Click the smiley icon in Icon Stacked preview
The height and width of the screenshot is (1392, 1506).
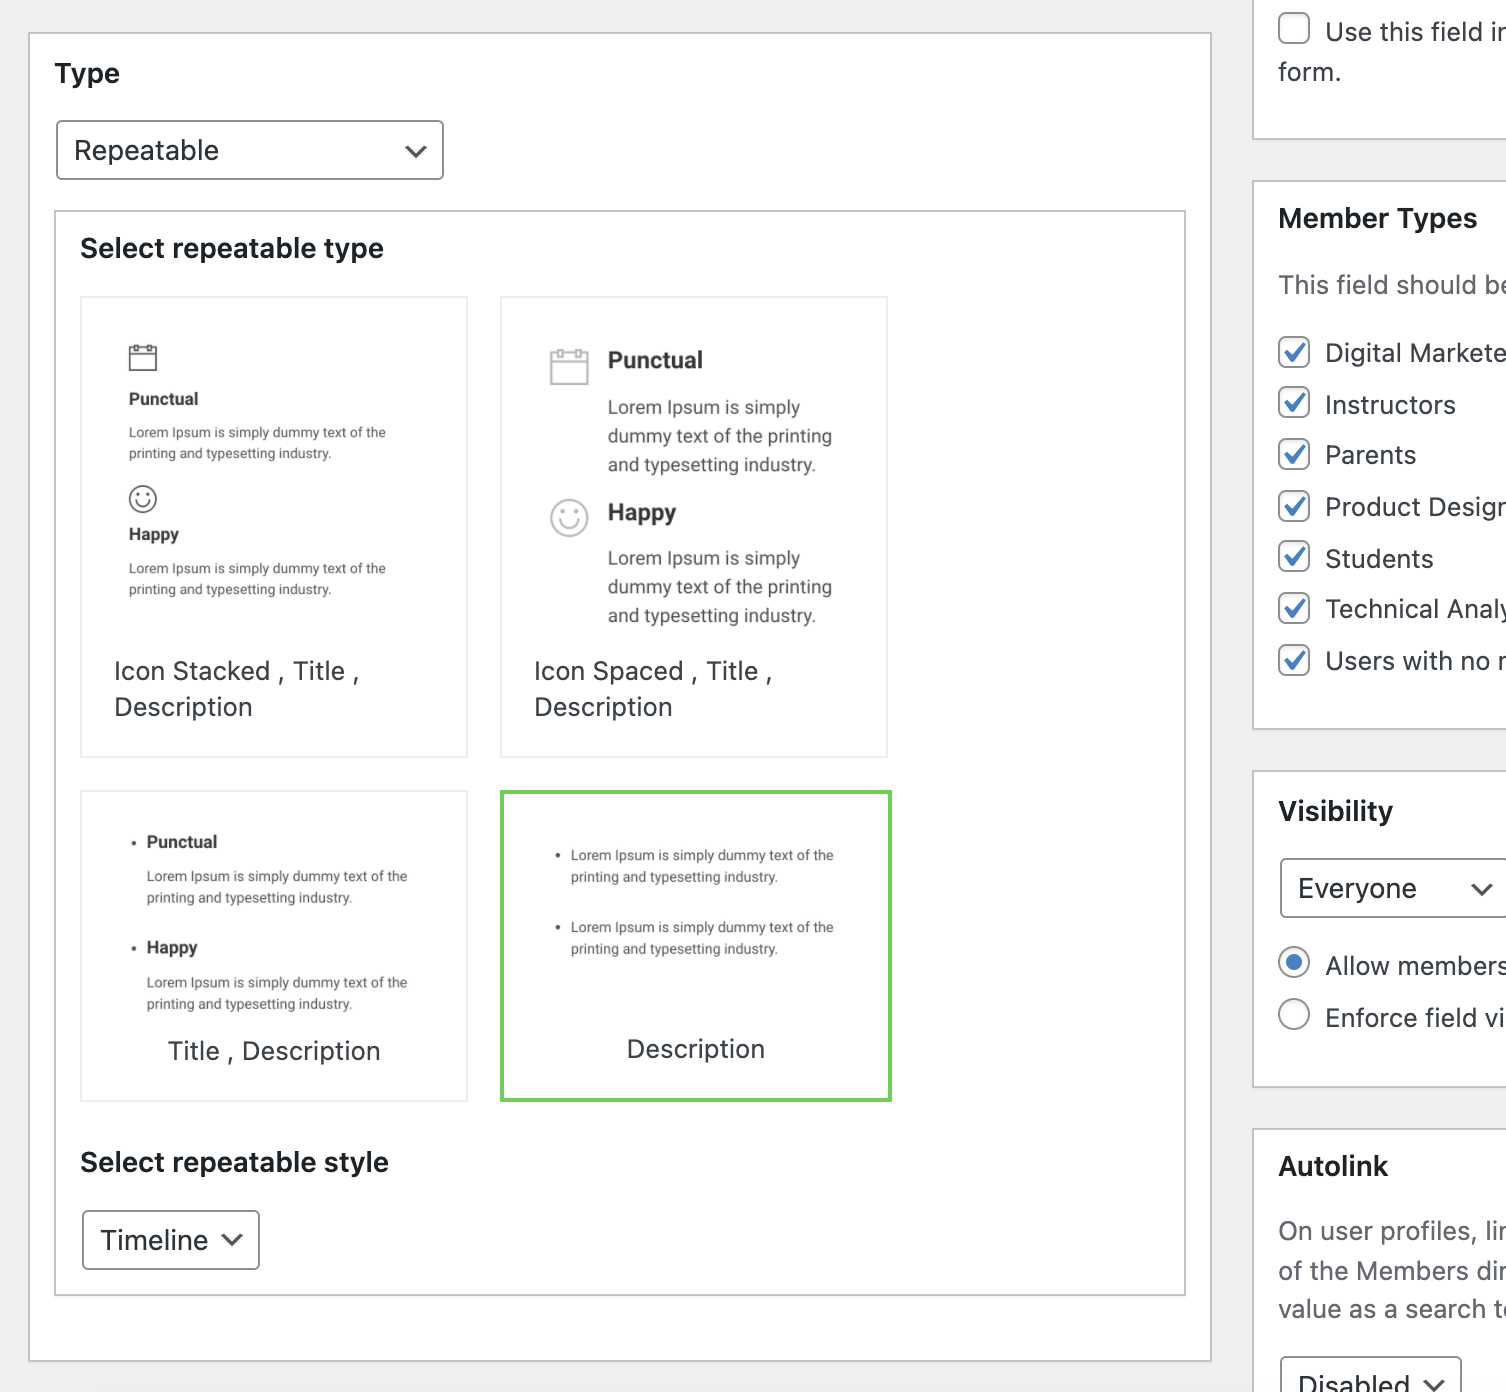click(143, 498)
